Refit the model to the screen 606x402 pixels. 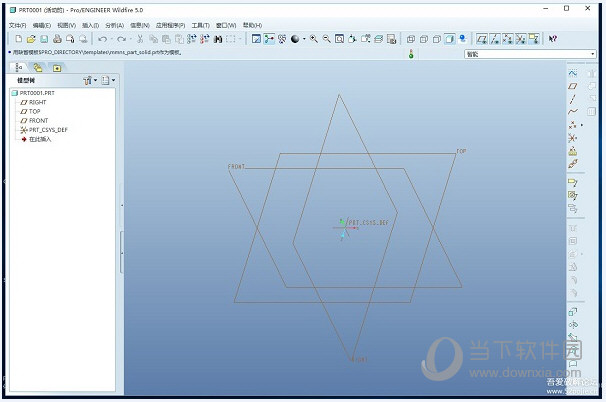pyautogui.click(x=339, y=39)
